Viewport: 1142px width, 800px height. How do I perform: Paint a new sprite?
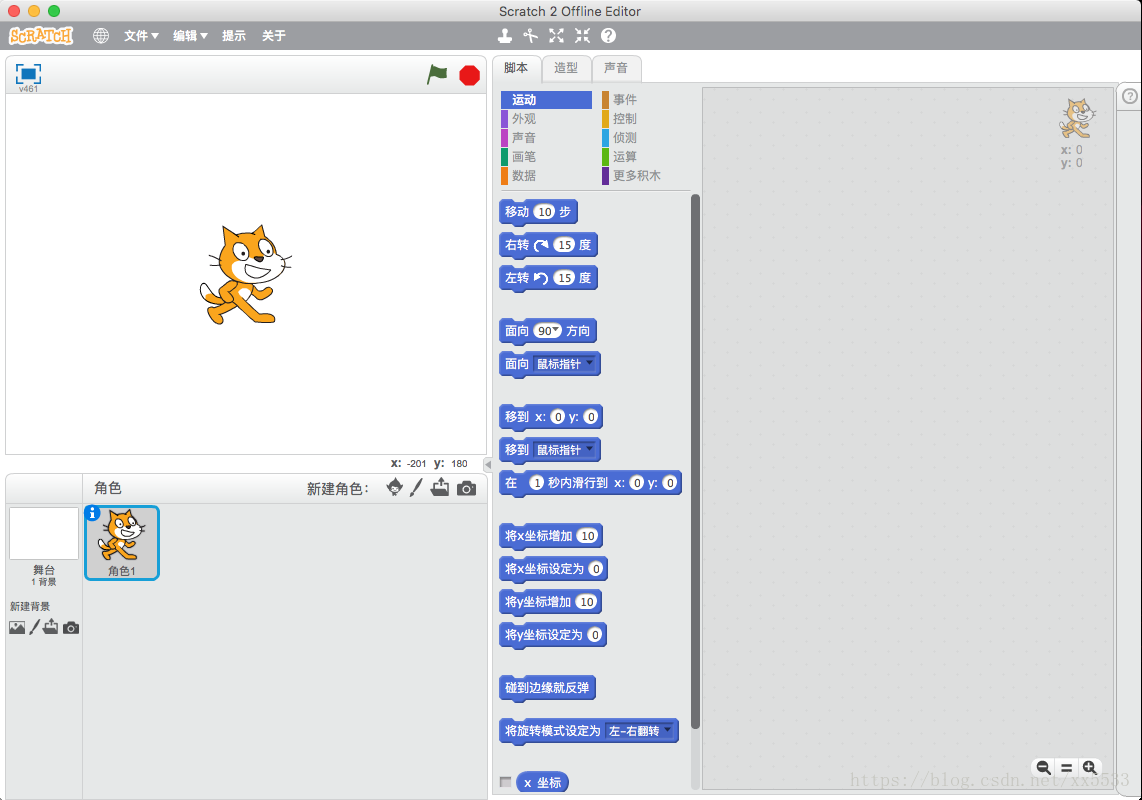click(416, 487)
